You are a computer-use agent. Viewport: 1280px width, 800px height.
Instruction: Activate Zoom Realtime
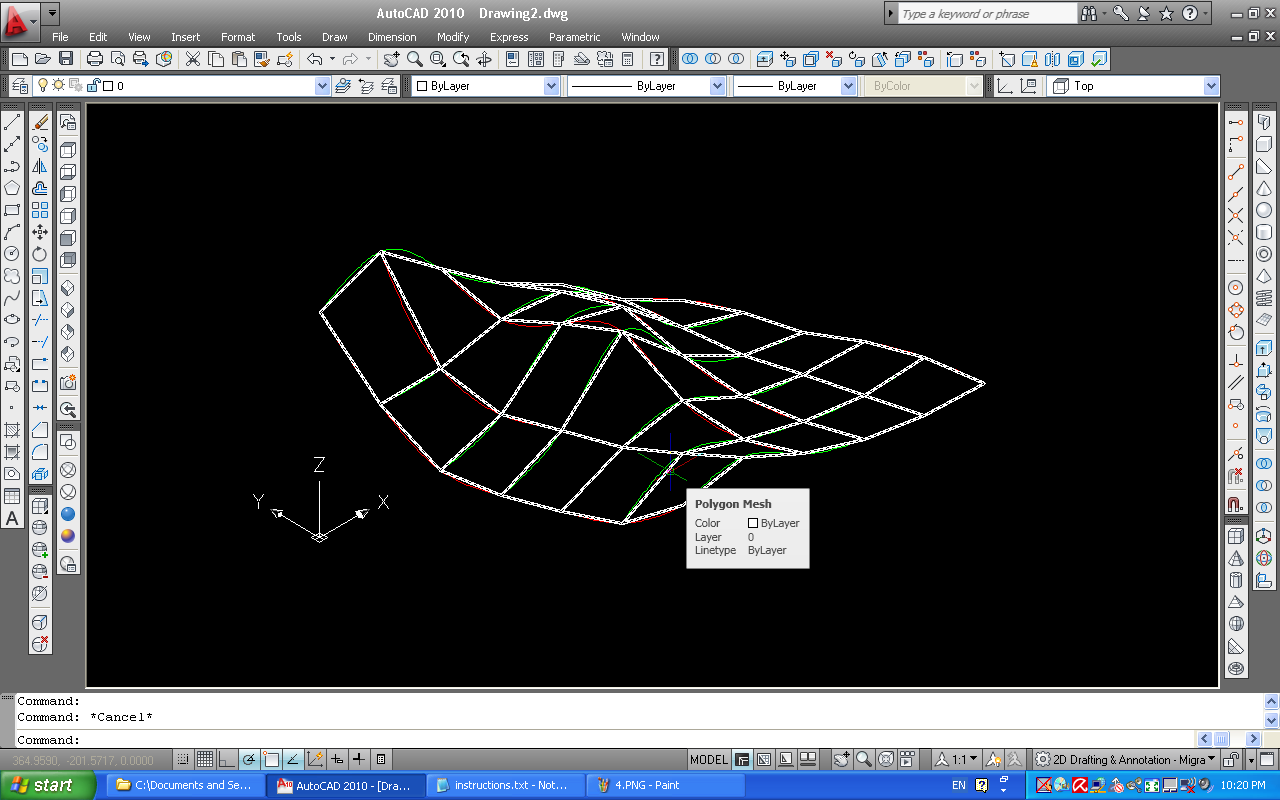coord(414,59)
